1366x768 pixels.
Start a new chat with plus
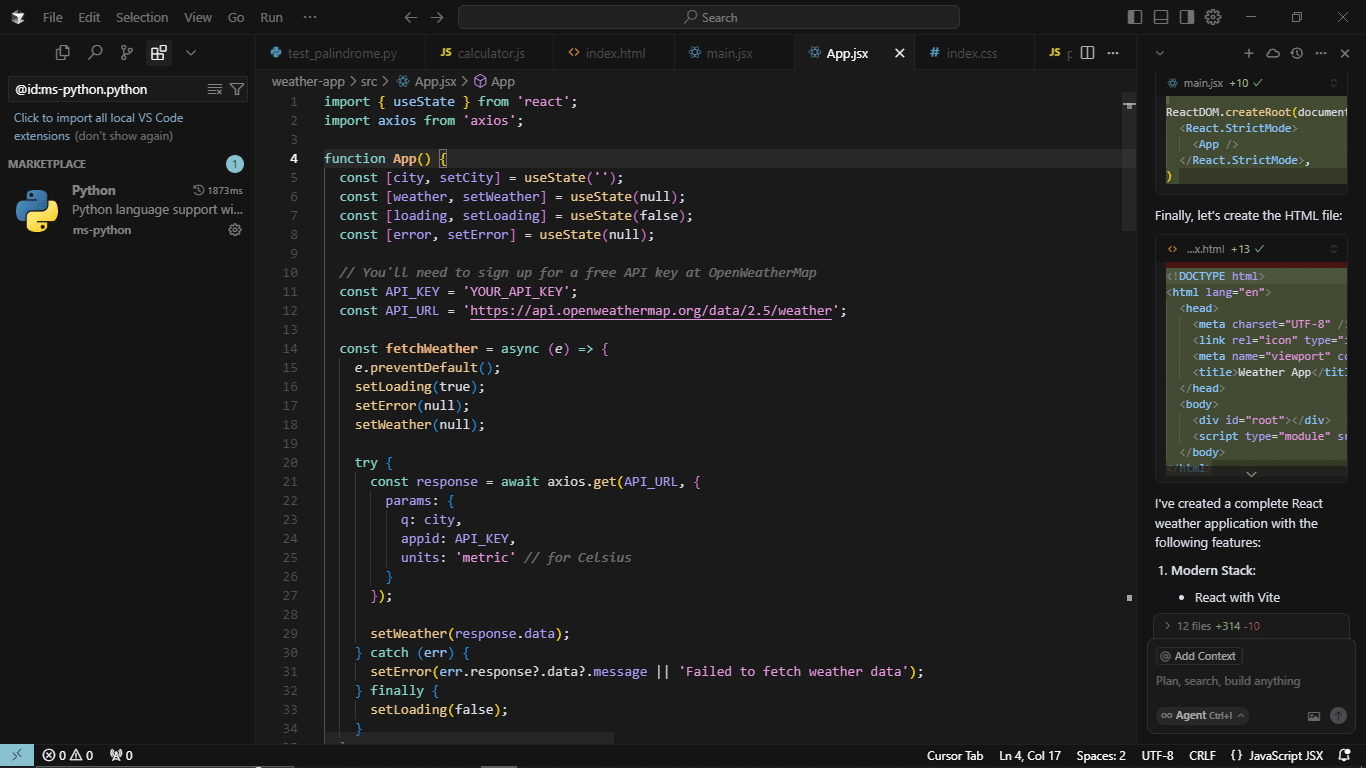[1249, 53]
